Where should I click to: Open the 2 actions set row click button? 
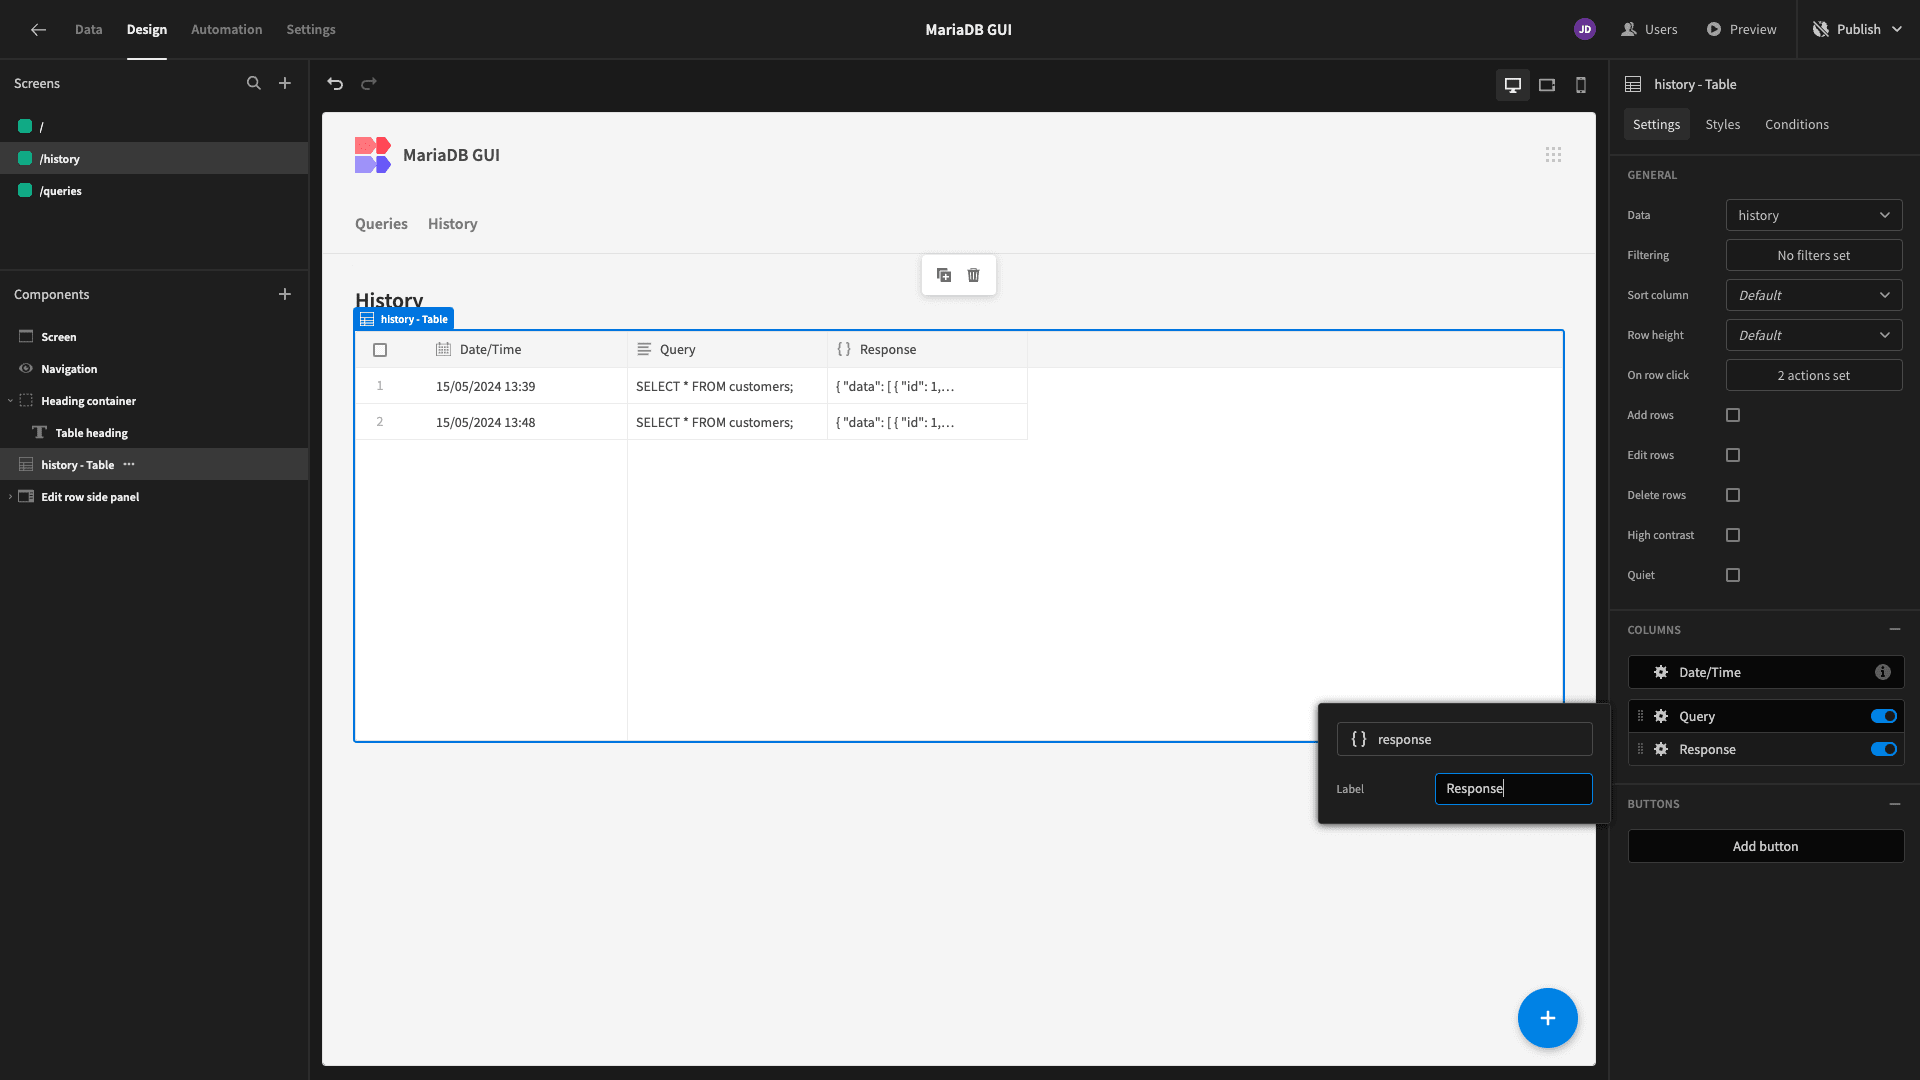[x=1814, y=375]
